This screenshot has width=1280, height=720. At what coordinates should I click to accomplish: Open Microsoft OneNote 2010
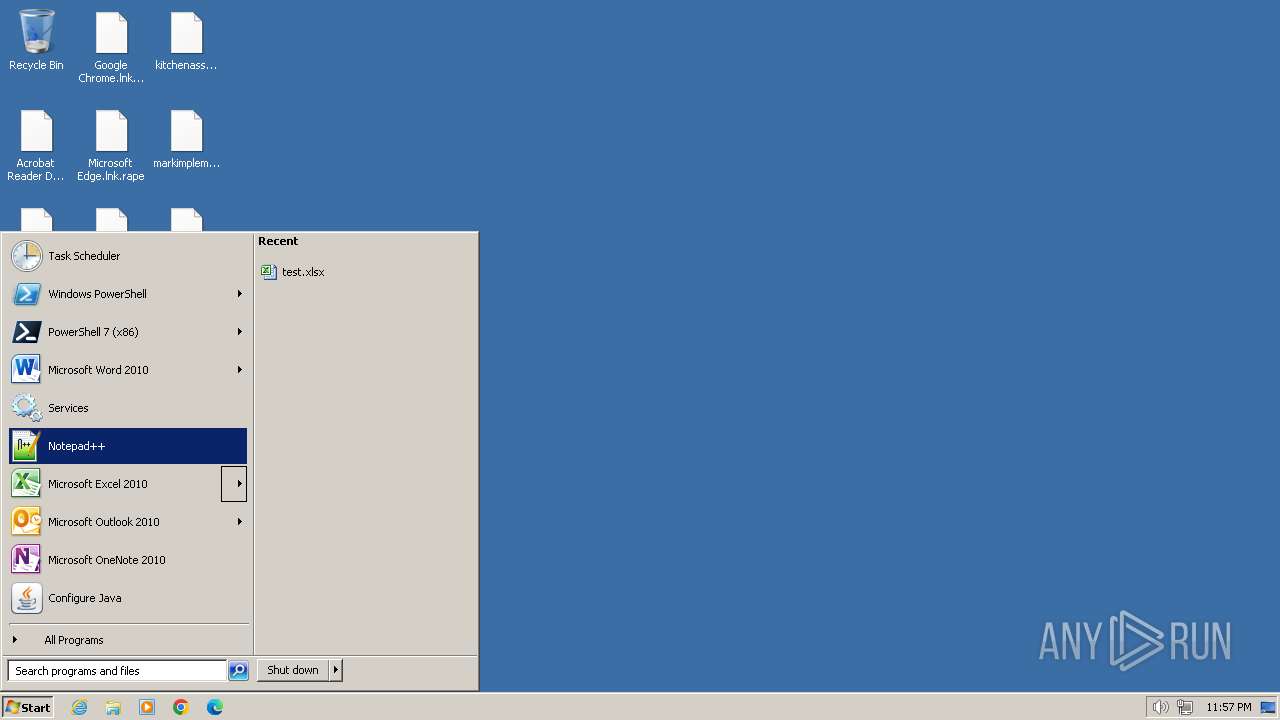(x=128, y=560)
